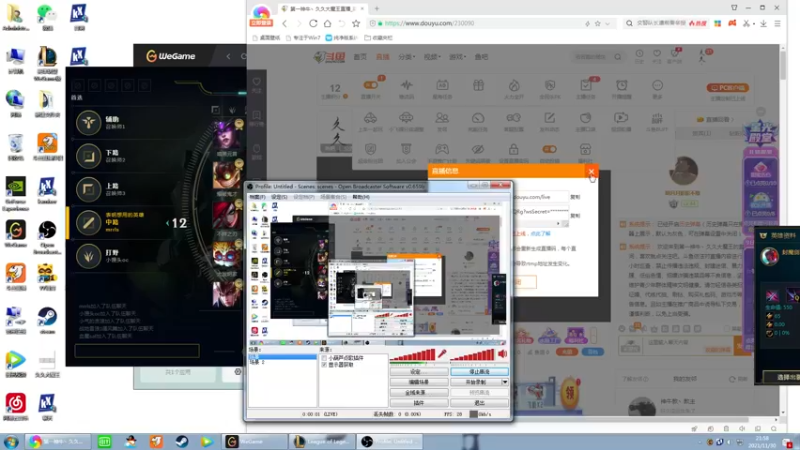Select the mid lane role icon (中路)
The height and width of the screenshot is (450, 800).
(88, 223)
